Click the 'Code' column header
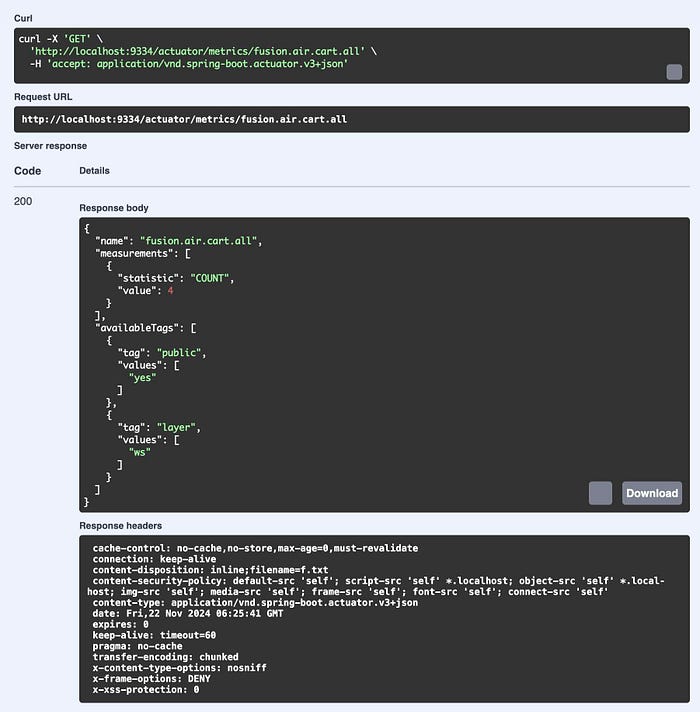 click(28, 171)
